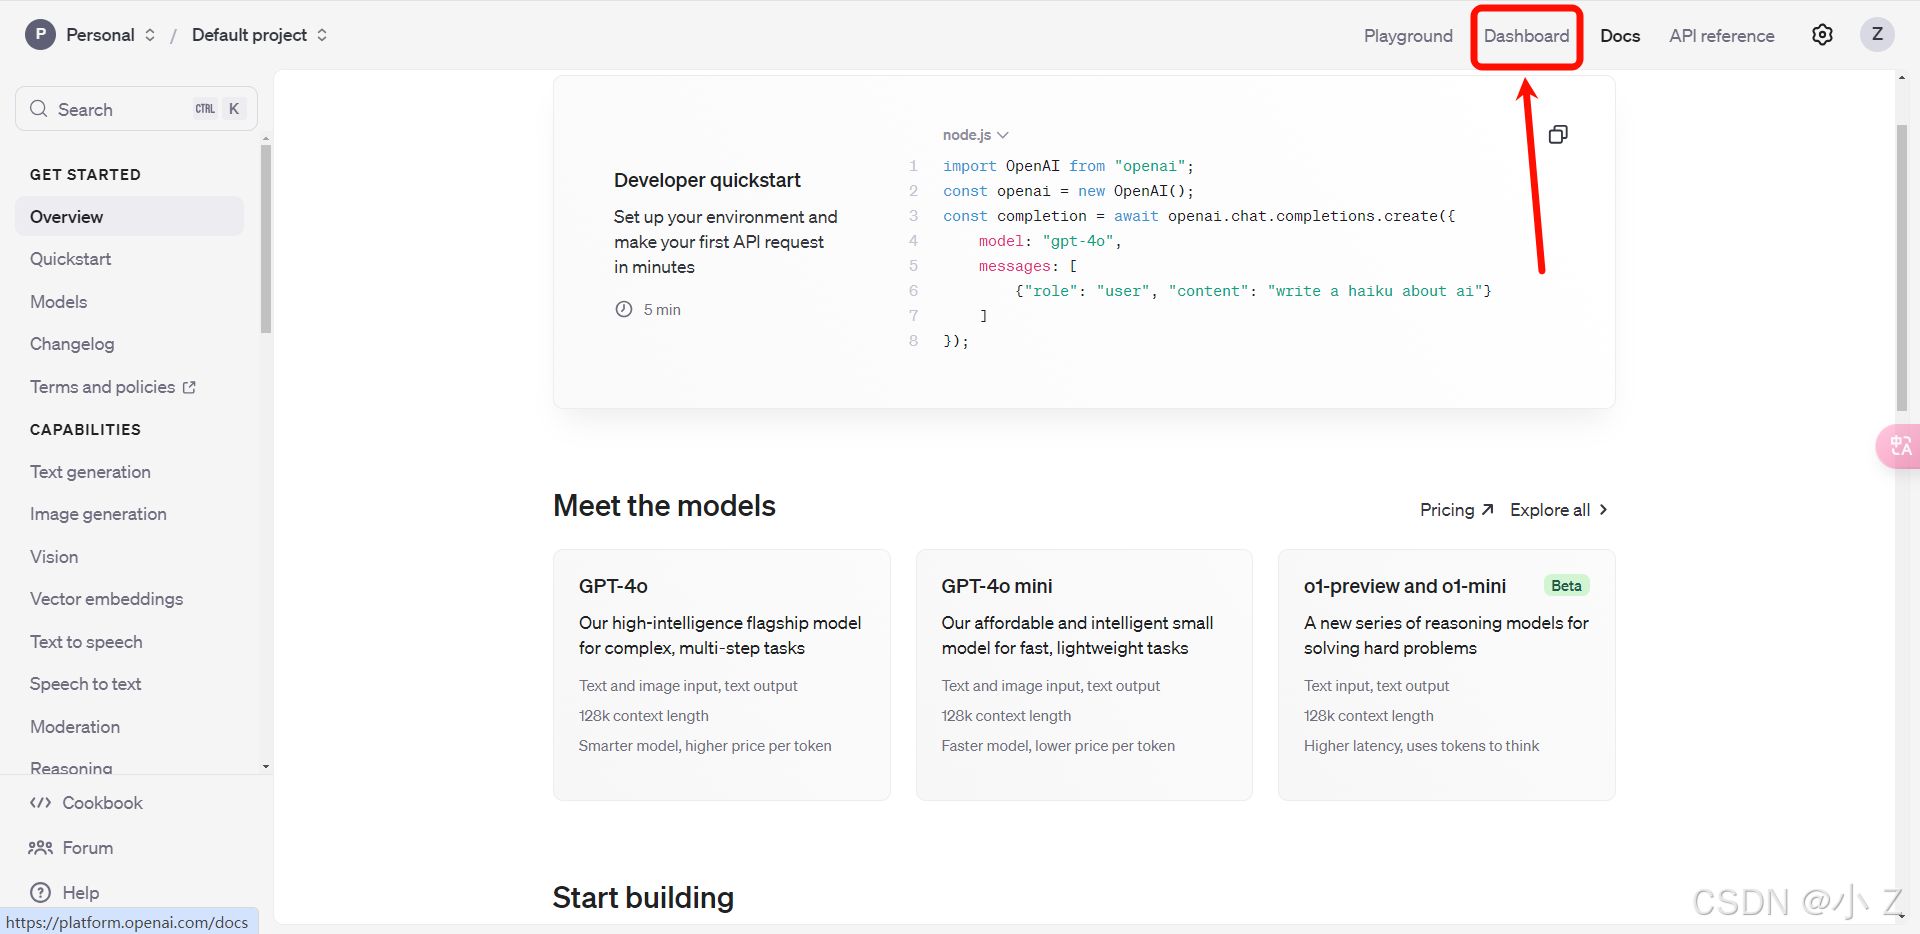The height and width of the screenshot is (934, 1920).
Task: Click 'Smarter model, higher price per token'
Action: 705,746
